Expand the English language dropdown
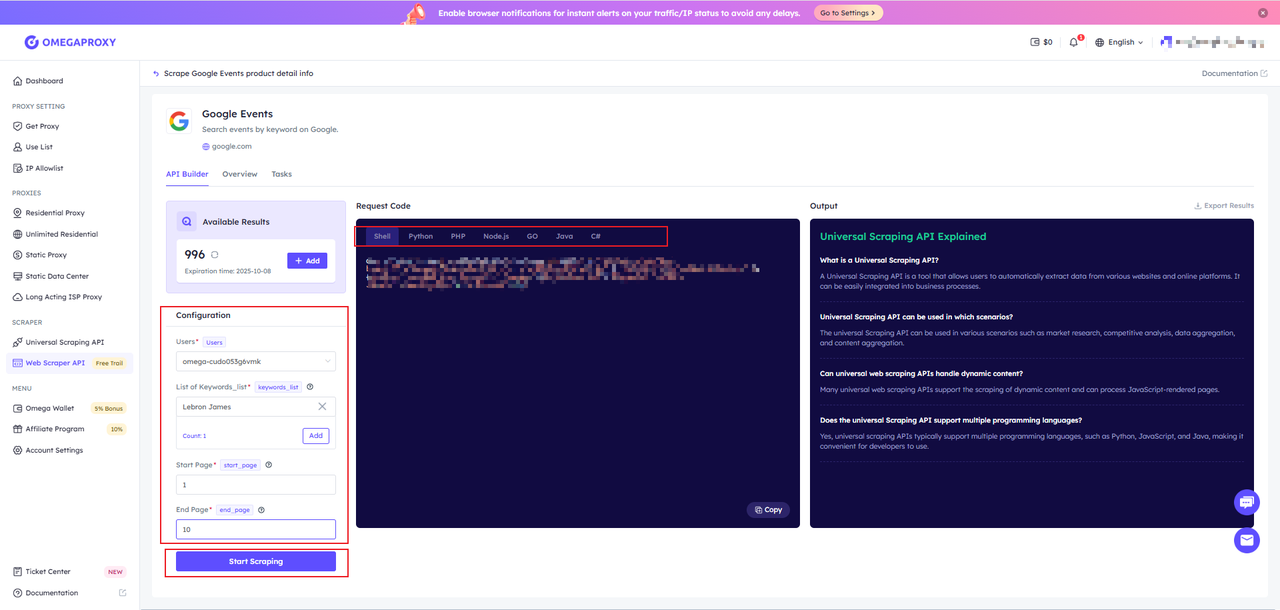Viewport: 1280px width, 610px height. (1119, 42)
